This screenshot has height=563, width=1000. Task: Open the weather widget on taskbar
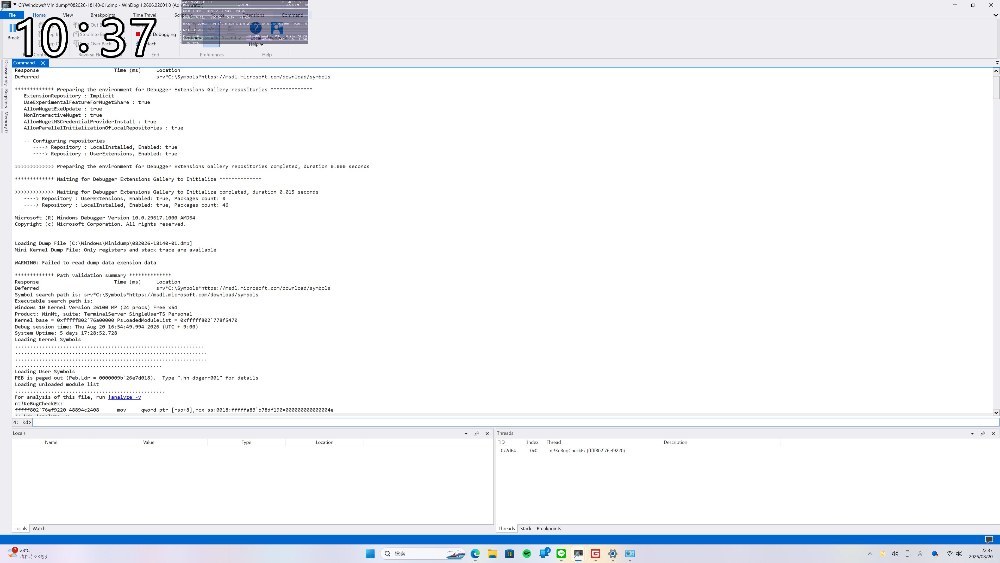tap(27, 553)
